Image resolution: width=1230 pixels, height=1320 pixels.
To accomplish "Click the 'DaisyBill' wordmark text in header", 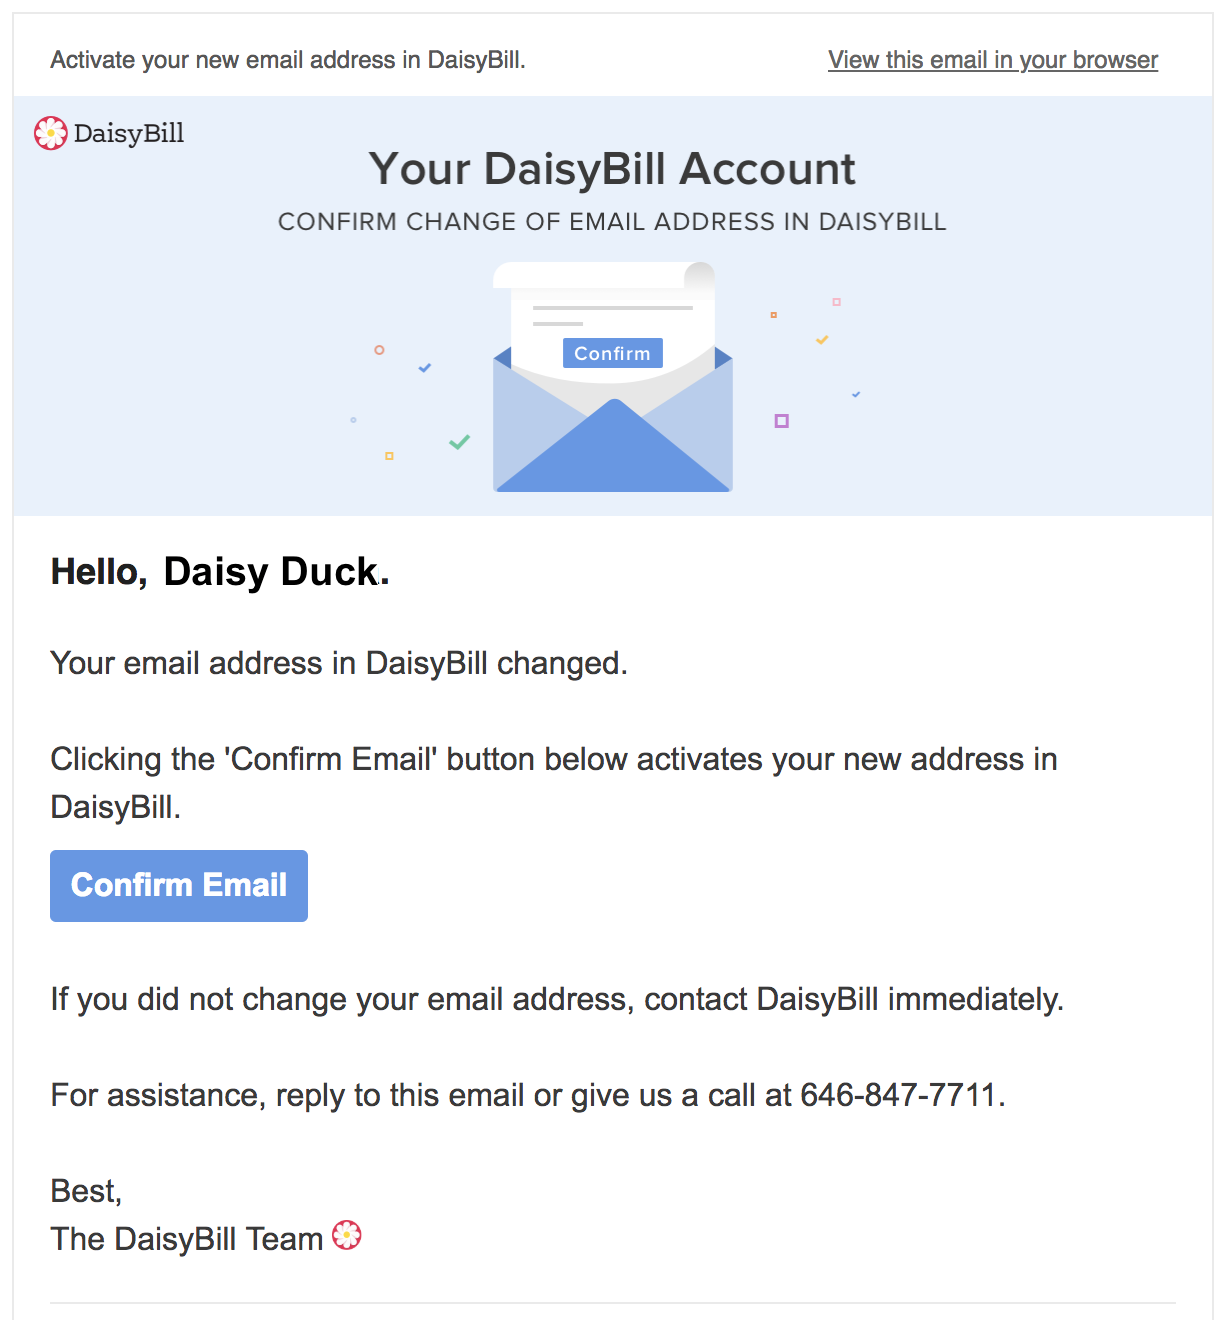I will tap(129, 133).
